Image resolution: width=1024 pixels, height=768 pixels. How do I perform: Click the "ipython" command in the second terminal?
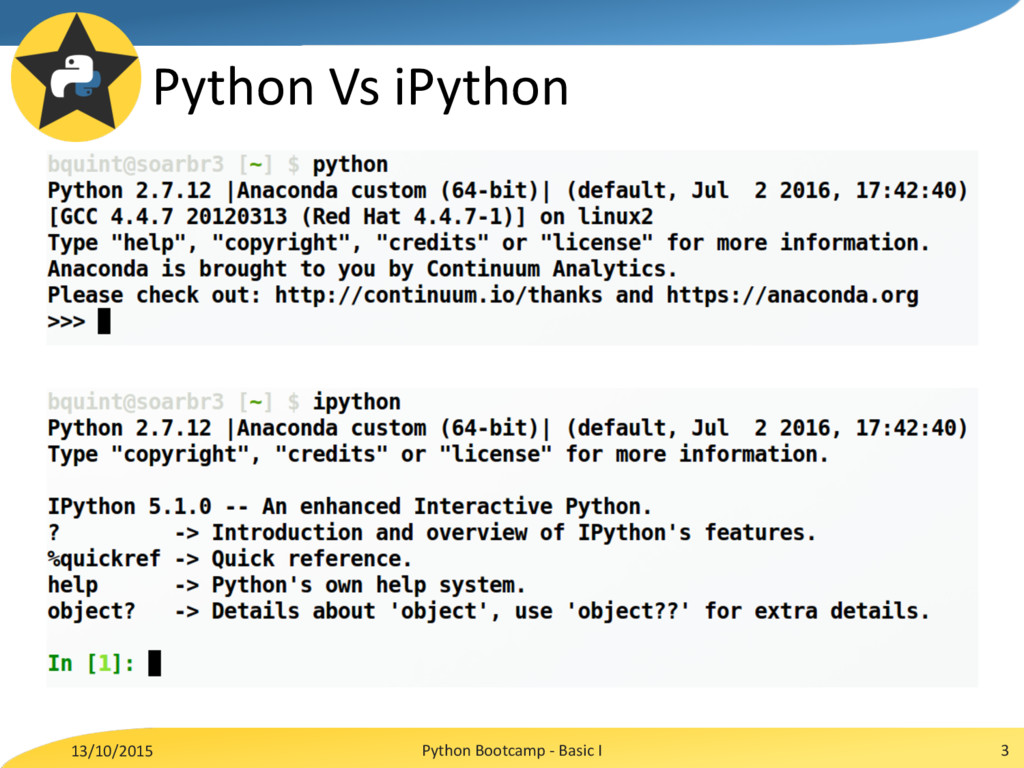pos(357,402)
